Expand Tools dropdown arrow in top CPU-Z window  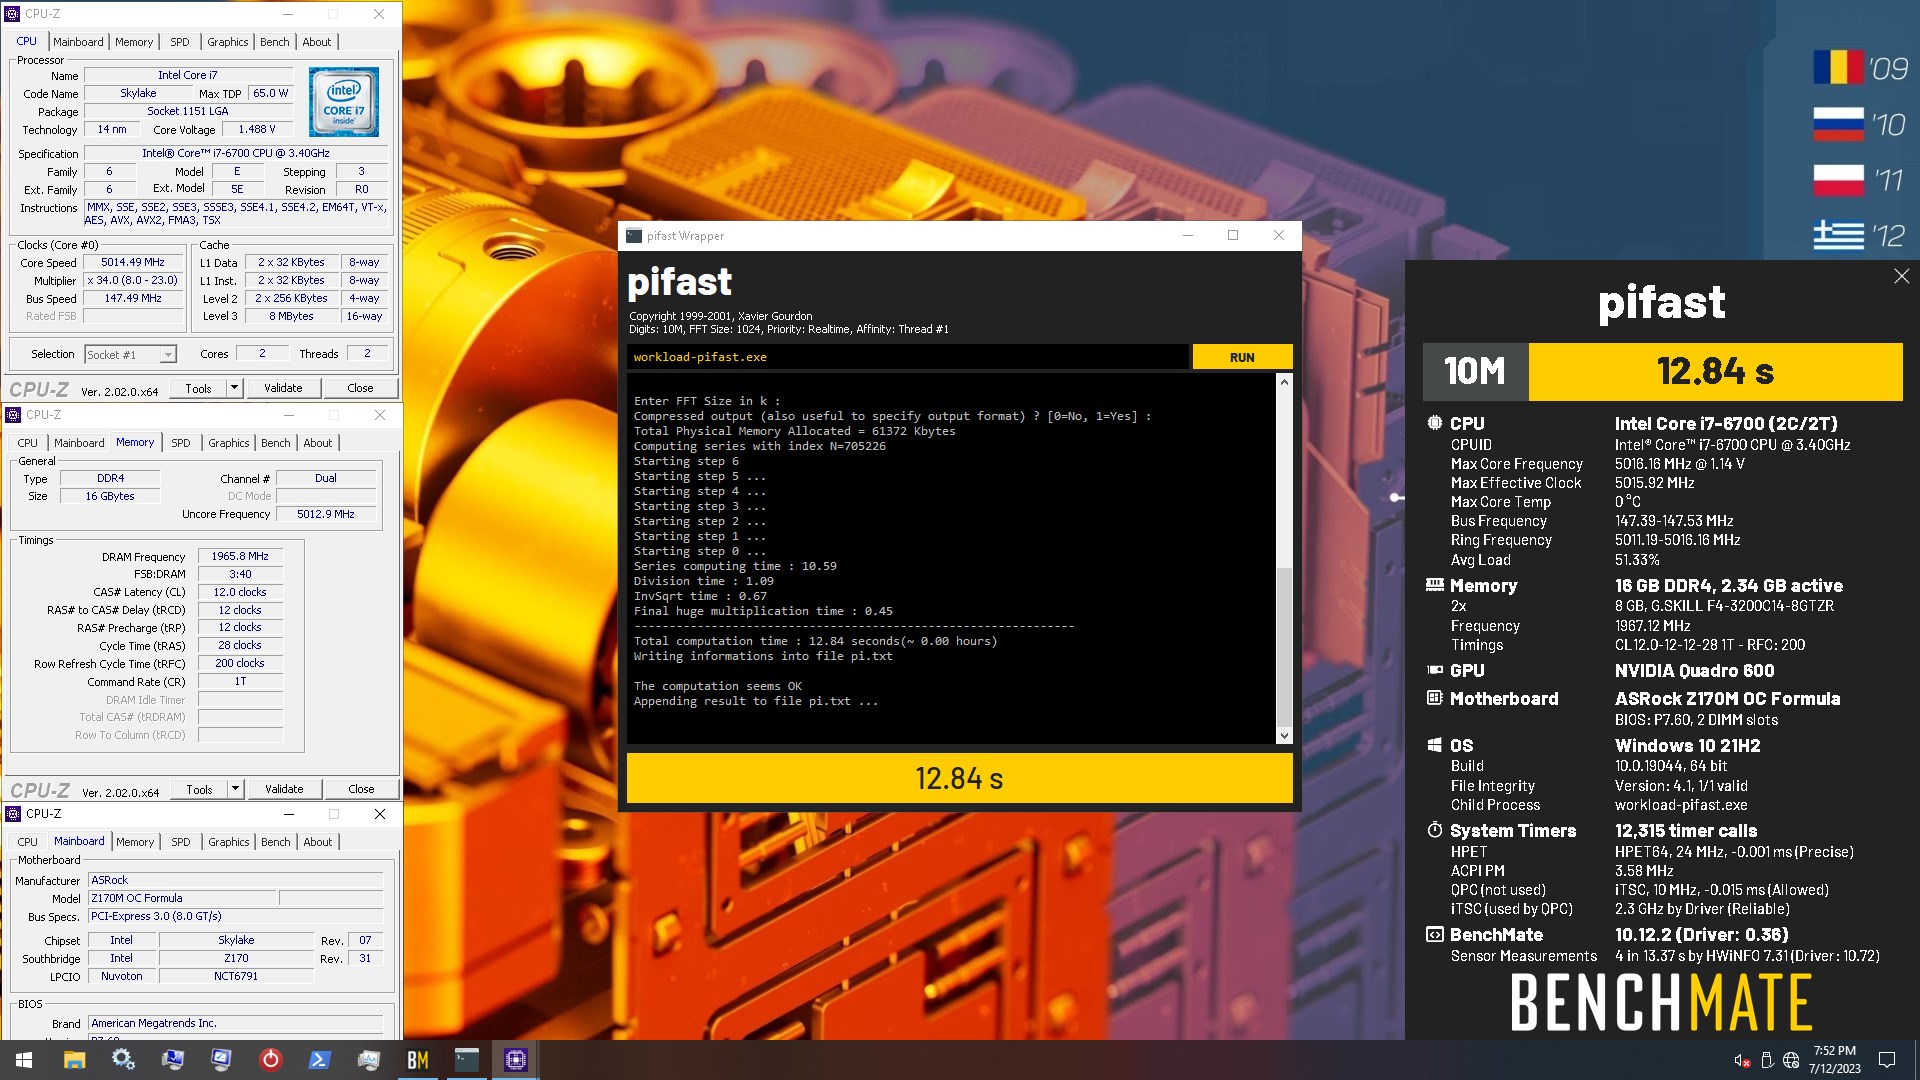click(234, 388)
